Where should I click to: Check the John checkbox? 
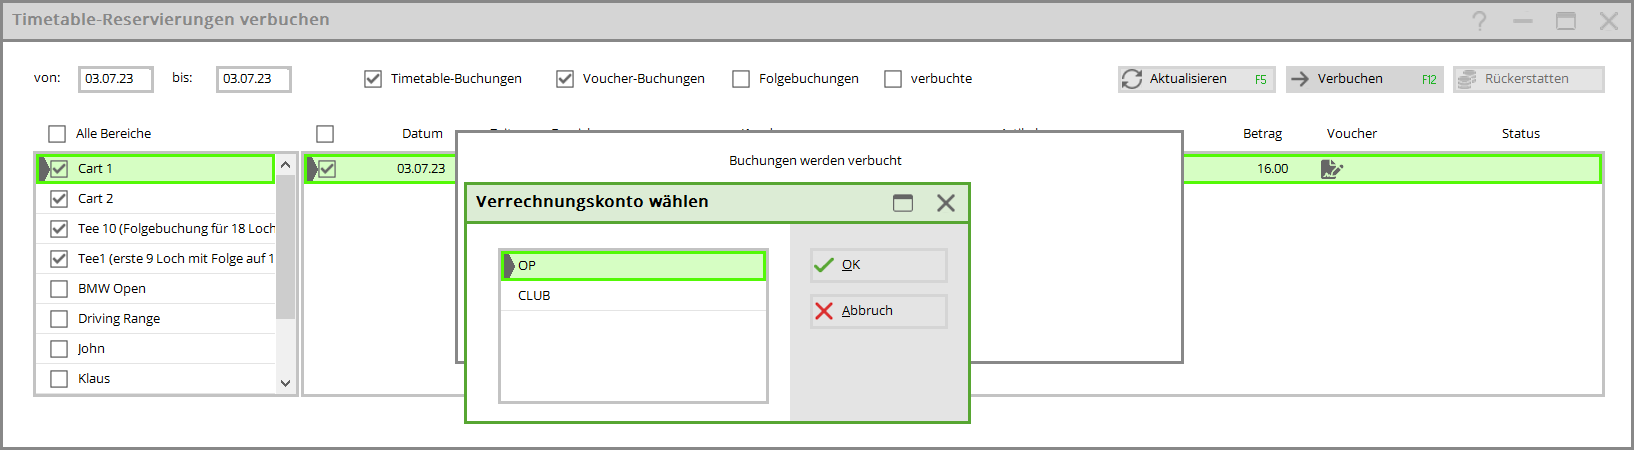[59, 349]
